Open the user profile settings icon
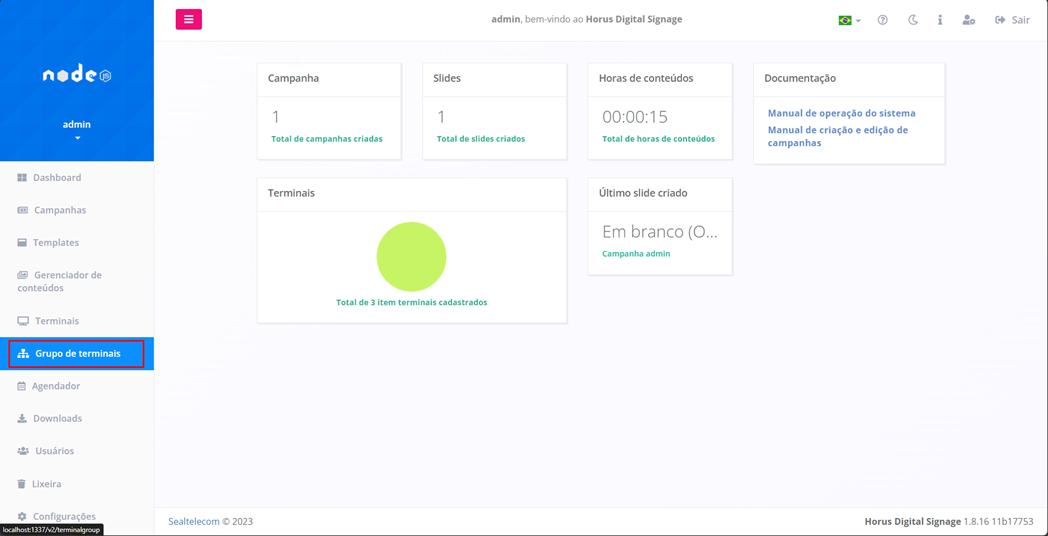This screenshot has width=1048, height=536. 968,20
